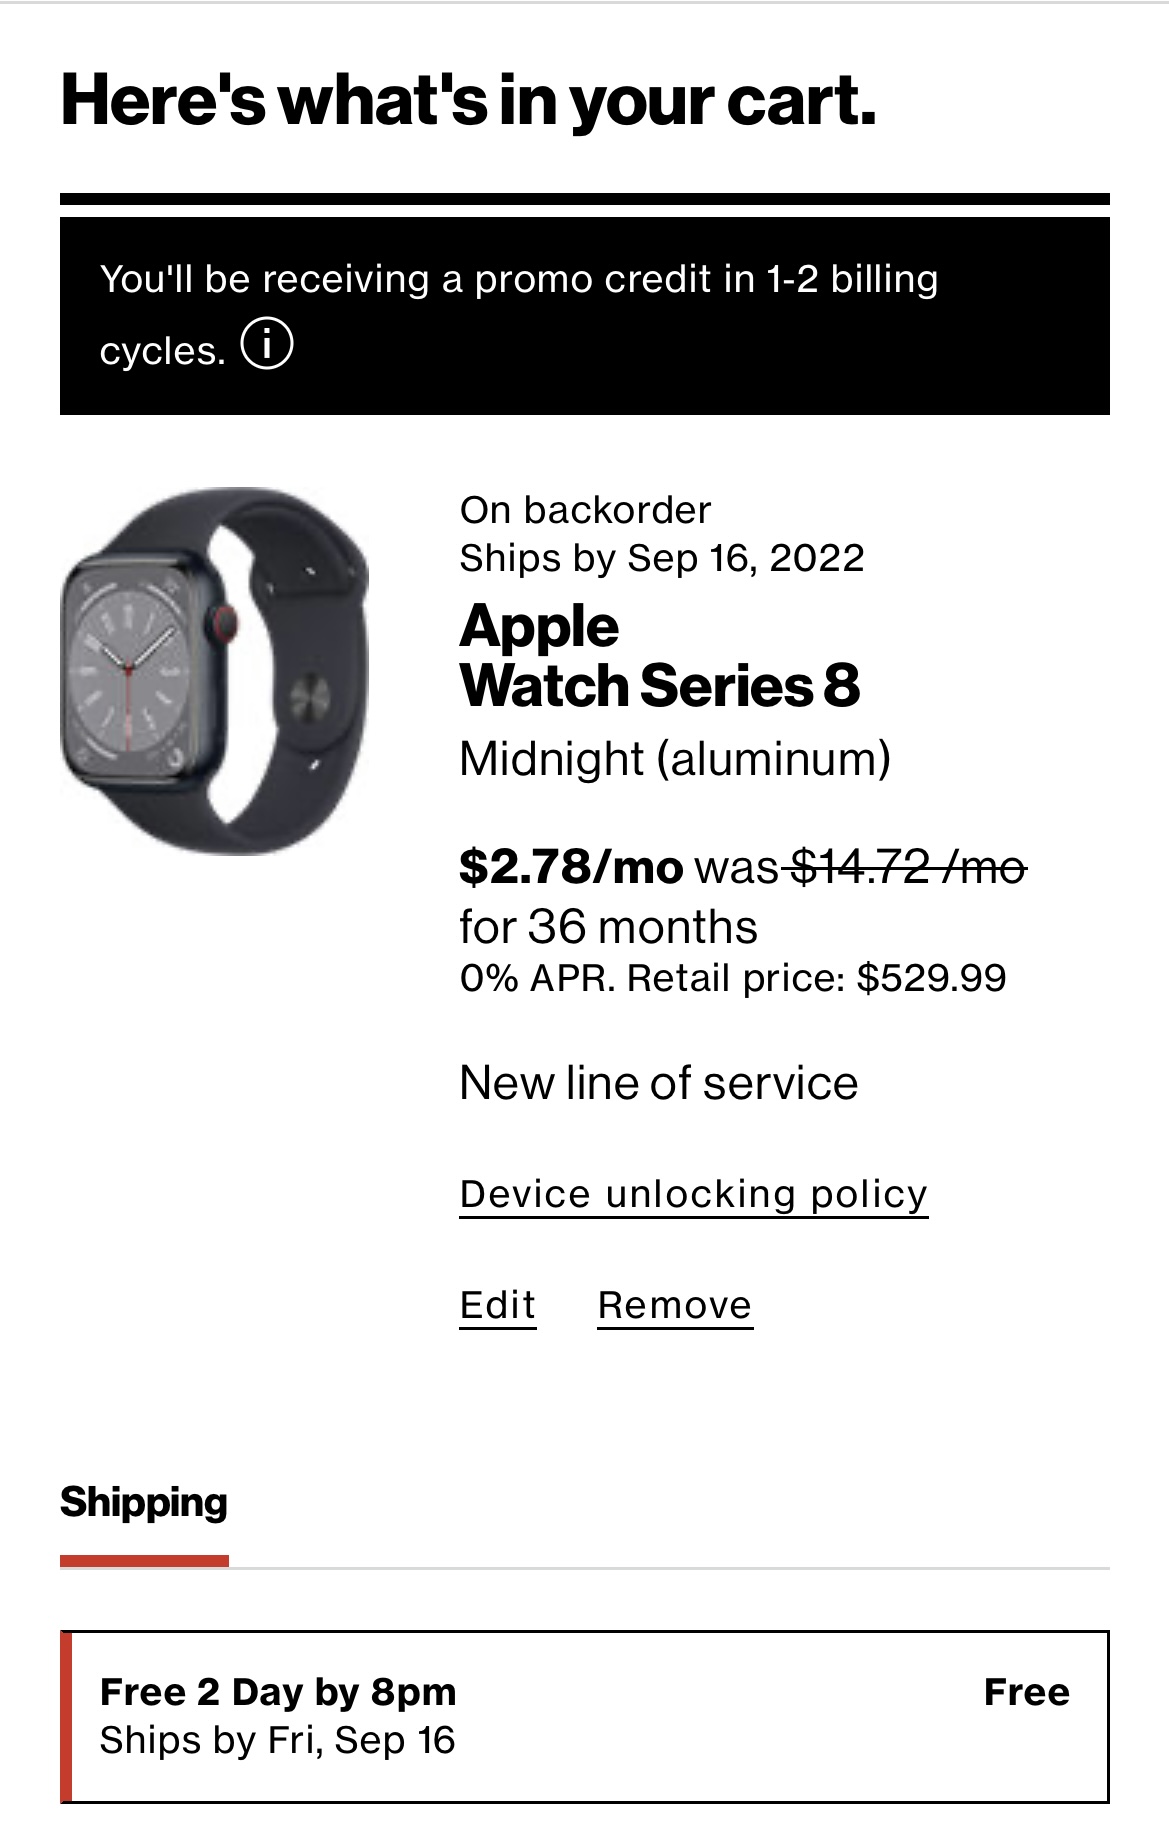Click the "for 36 months" term text
The height and width of the screenshot is (1826, 1169).
tap(608, 927)
